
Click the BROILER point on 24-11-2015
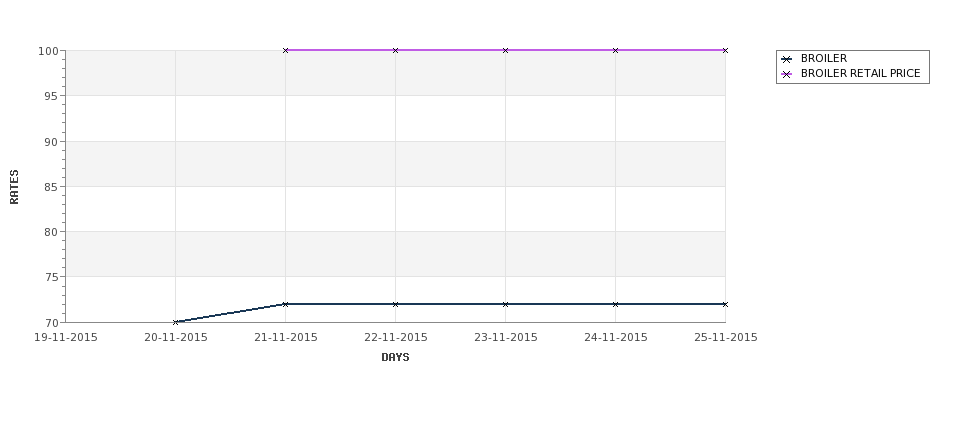pyautogui.click(x=616, y=304)
